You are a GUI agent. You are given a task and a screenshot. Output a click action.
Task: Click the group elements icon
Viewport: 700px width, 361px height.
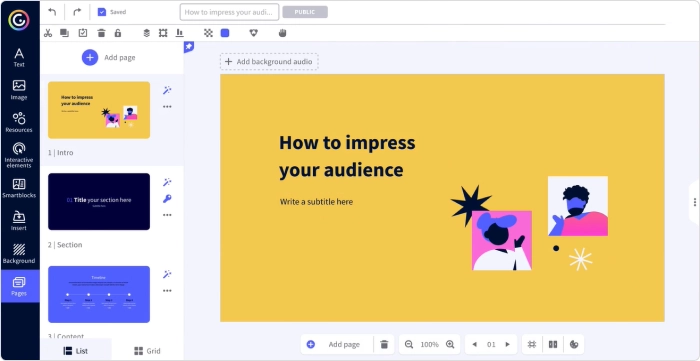coord(163,33)
